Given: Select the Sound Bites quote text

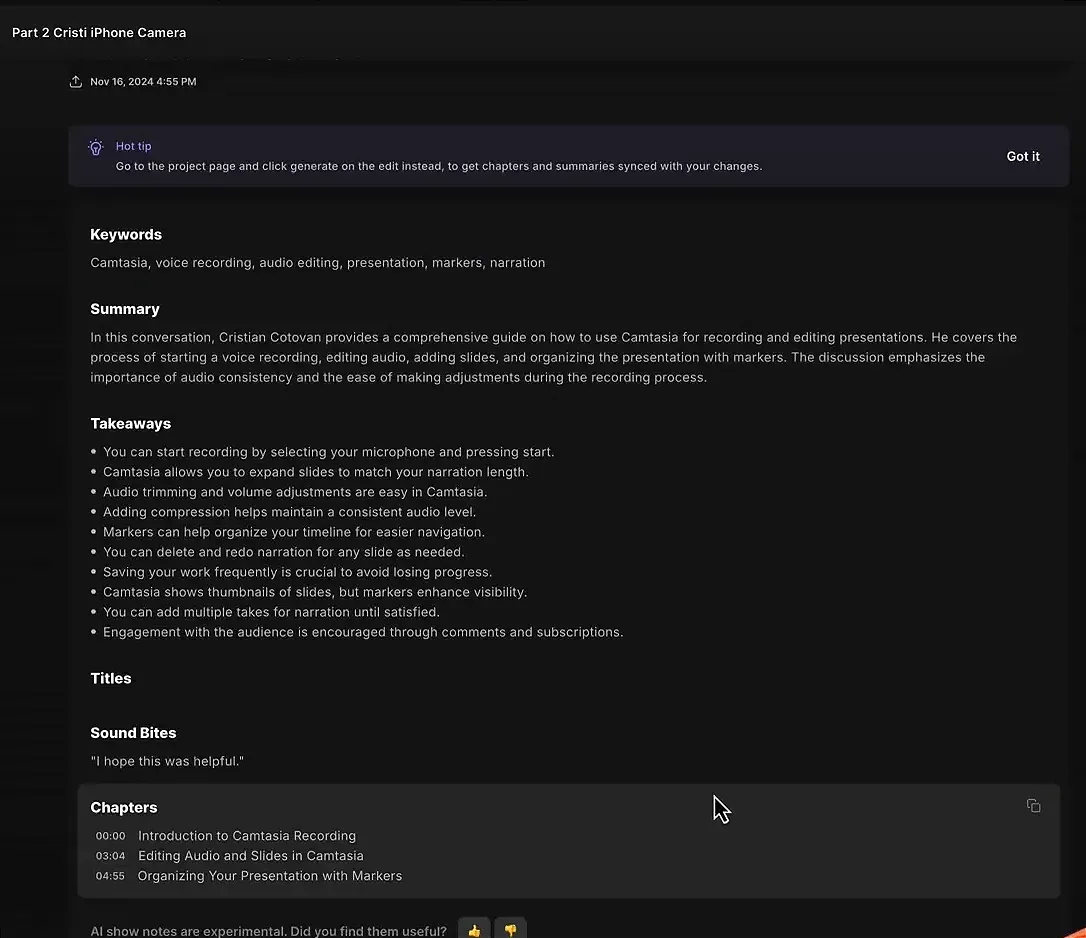Looking at the screenshot, I should pyautogui.click(x=167, y=760).
